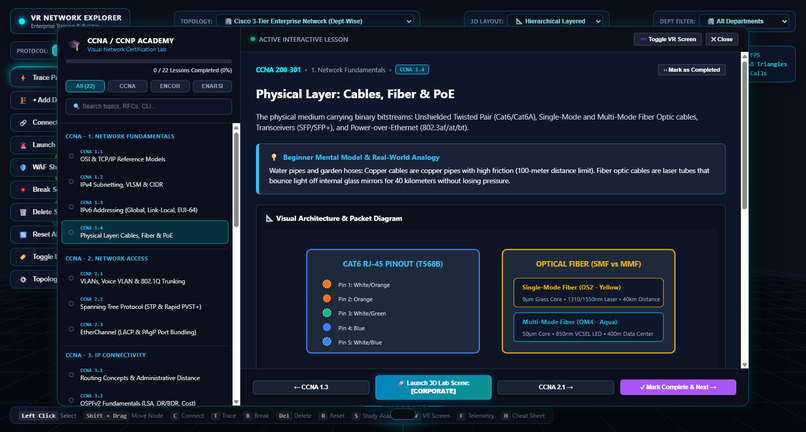Click the rocket icon on Launch 3D Lab

pos(401,383)
